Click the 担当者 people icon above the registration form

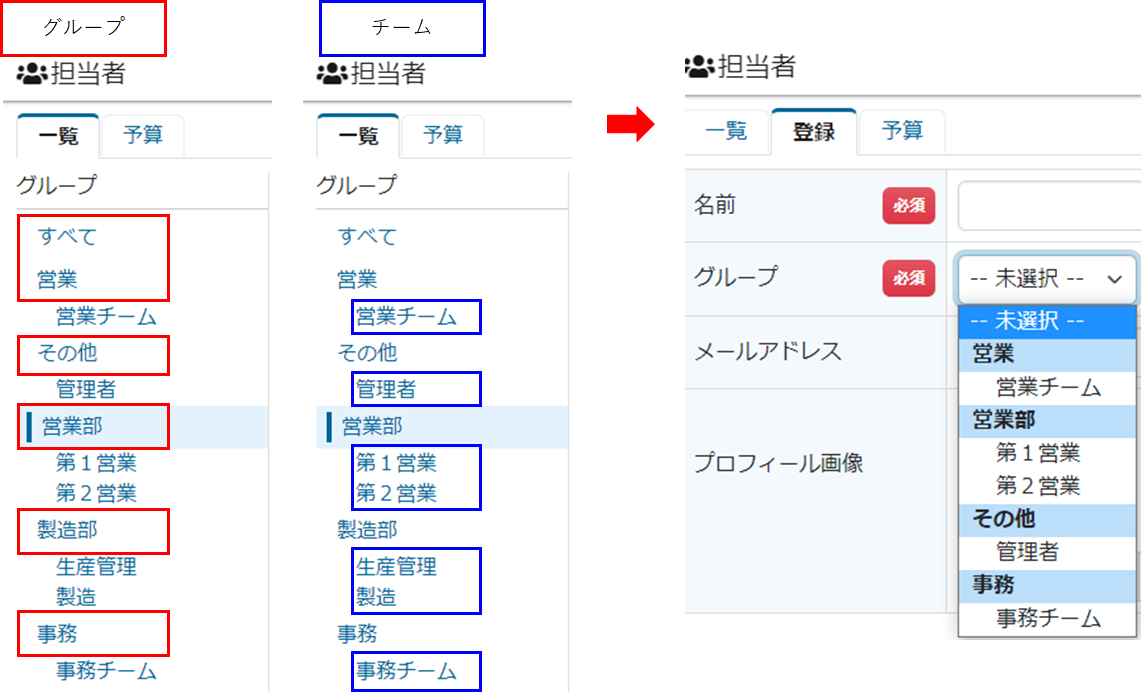700,66
